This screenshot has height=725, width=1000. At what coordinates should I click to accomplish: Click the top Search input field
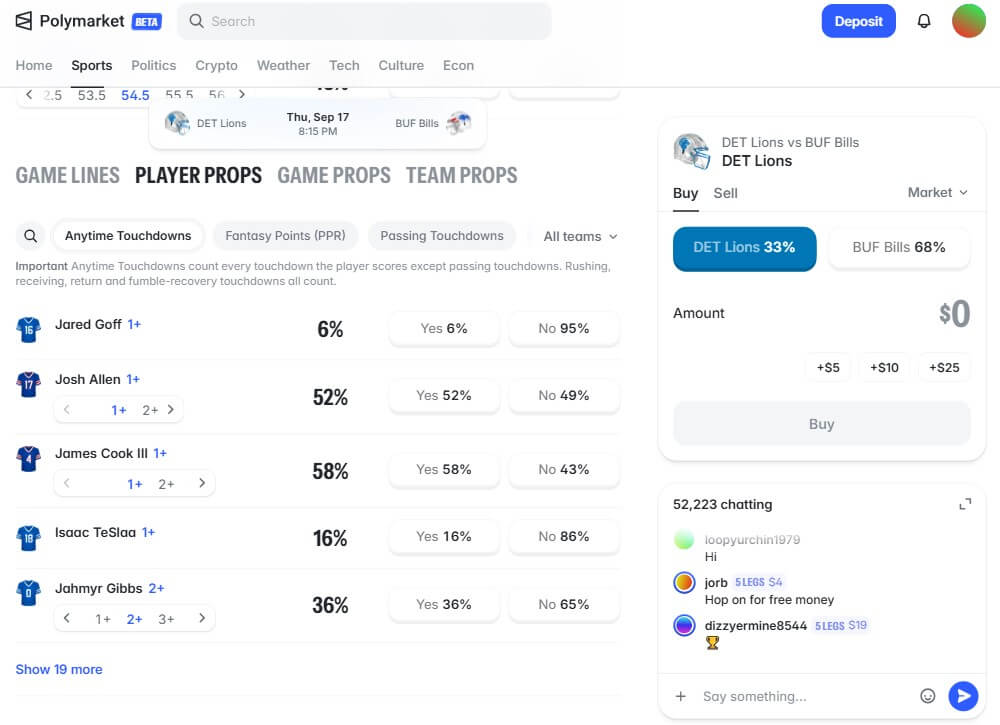(364, 21)
